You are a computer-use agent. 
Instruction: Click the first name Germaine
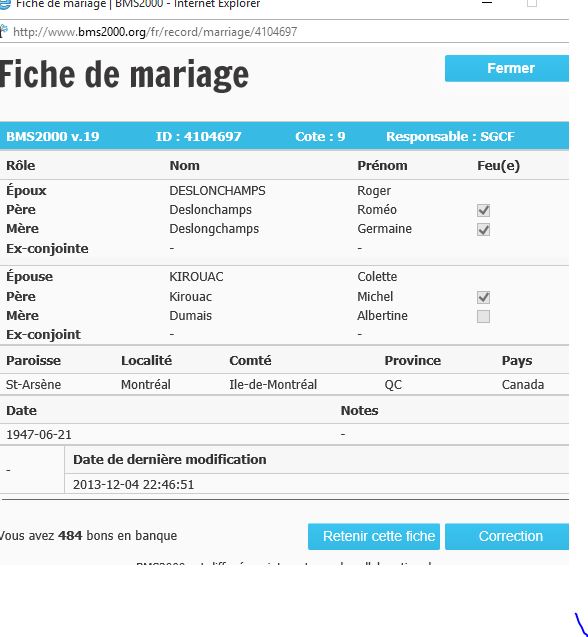[384, 229]
